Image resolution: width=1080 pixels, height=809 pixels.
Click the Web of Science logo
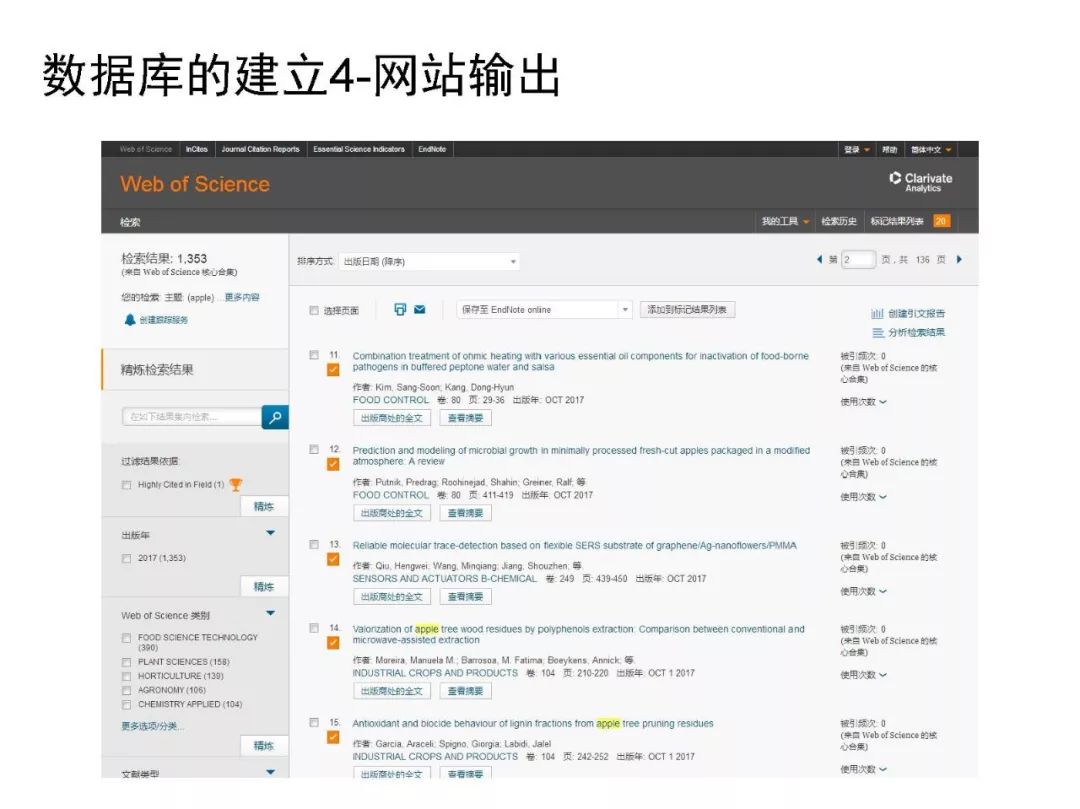click(195, 184)
